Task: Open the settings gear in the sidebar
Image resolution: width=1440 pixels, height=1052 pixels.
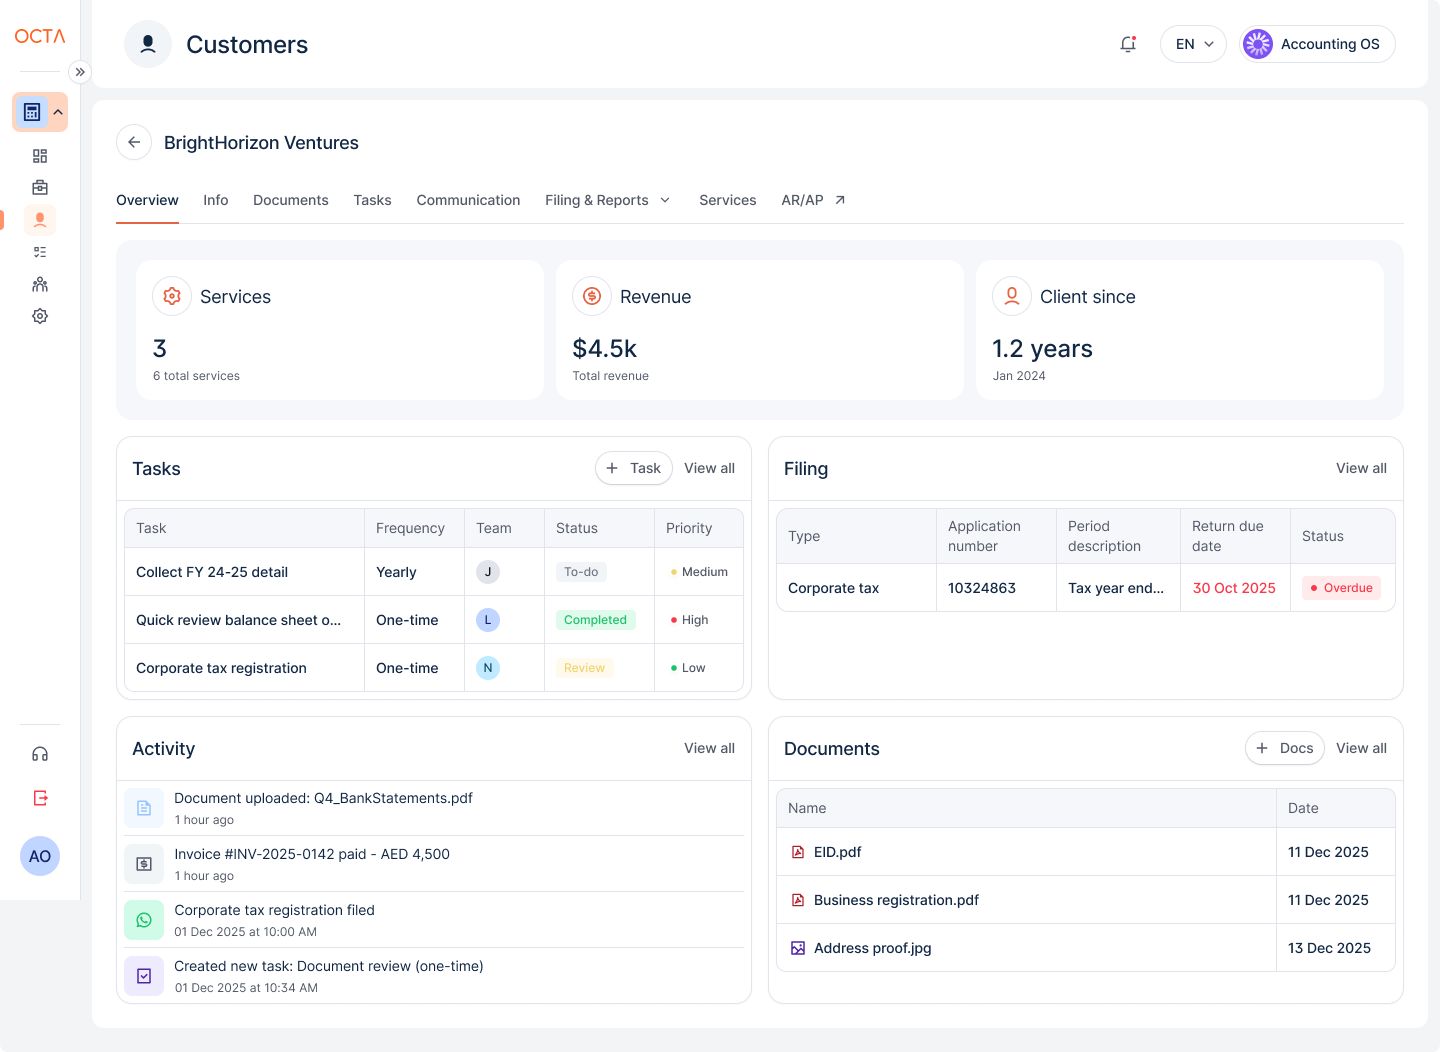Action: tap(40, 316)
